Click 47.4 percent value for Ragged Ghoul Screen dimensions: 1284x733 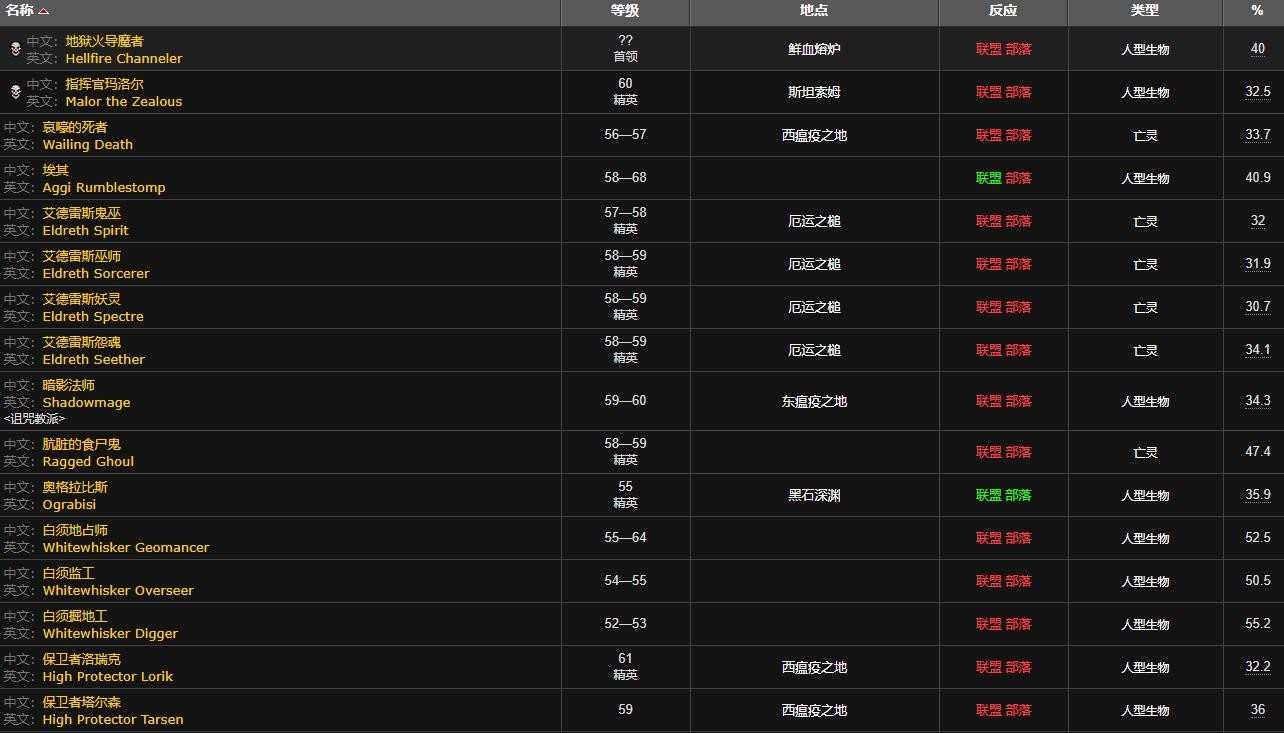[x=1257, y=452]
